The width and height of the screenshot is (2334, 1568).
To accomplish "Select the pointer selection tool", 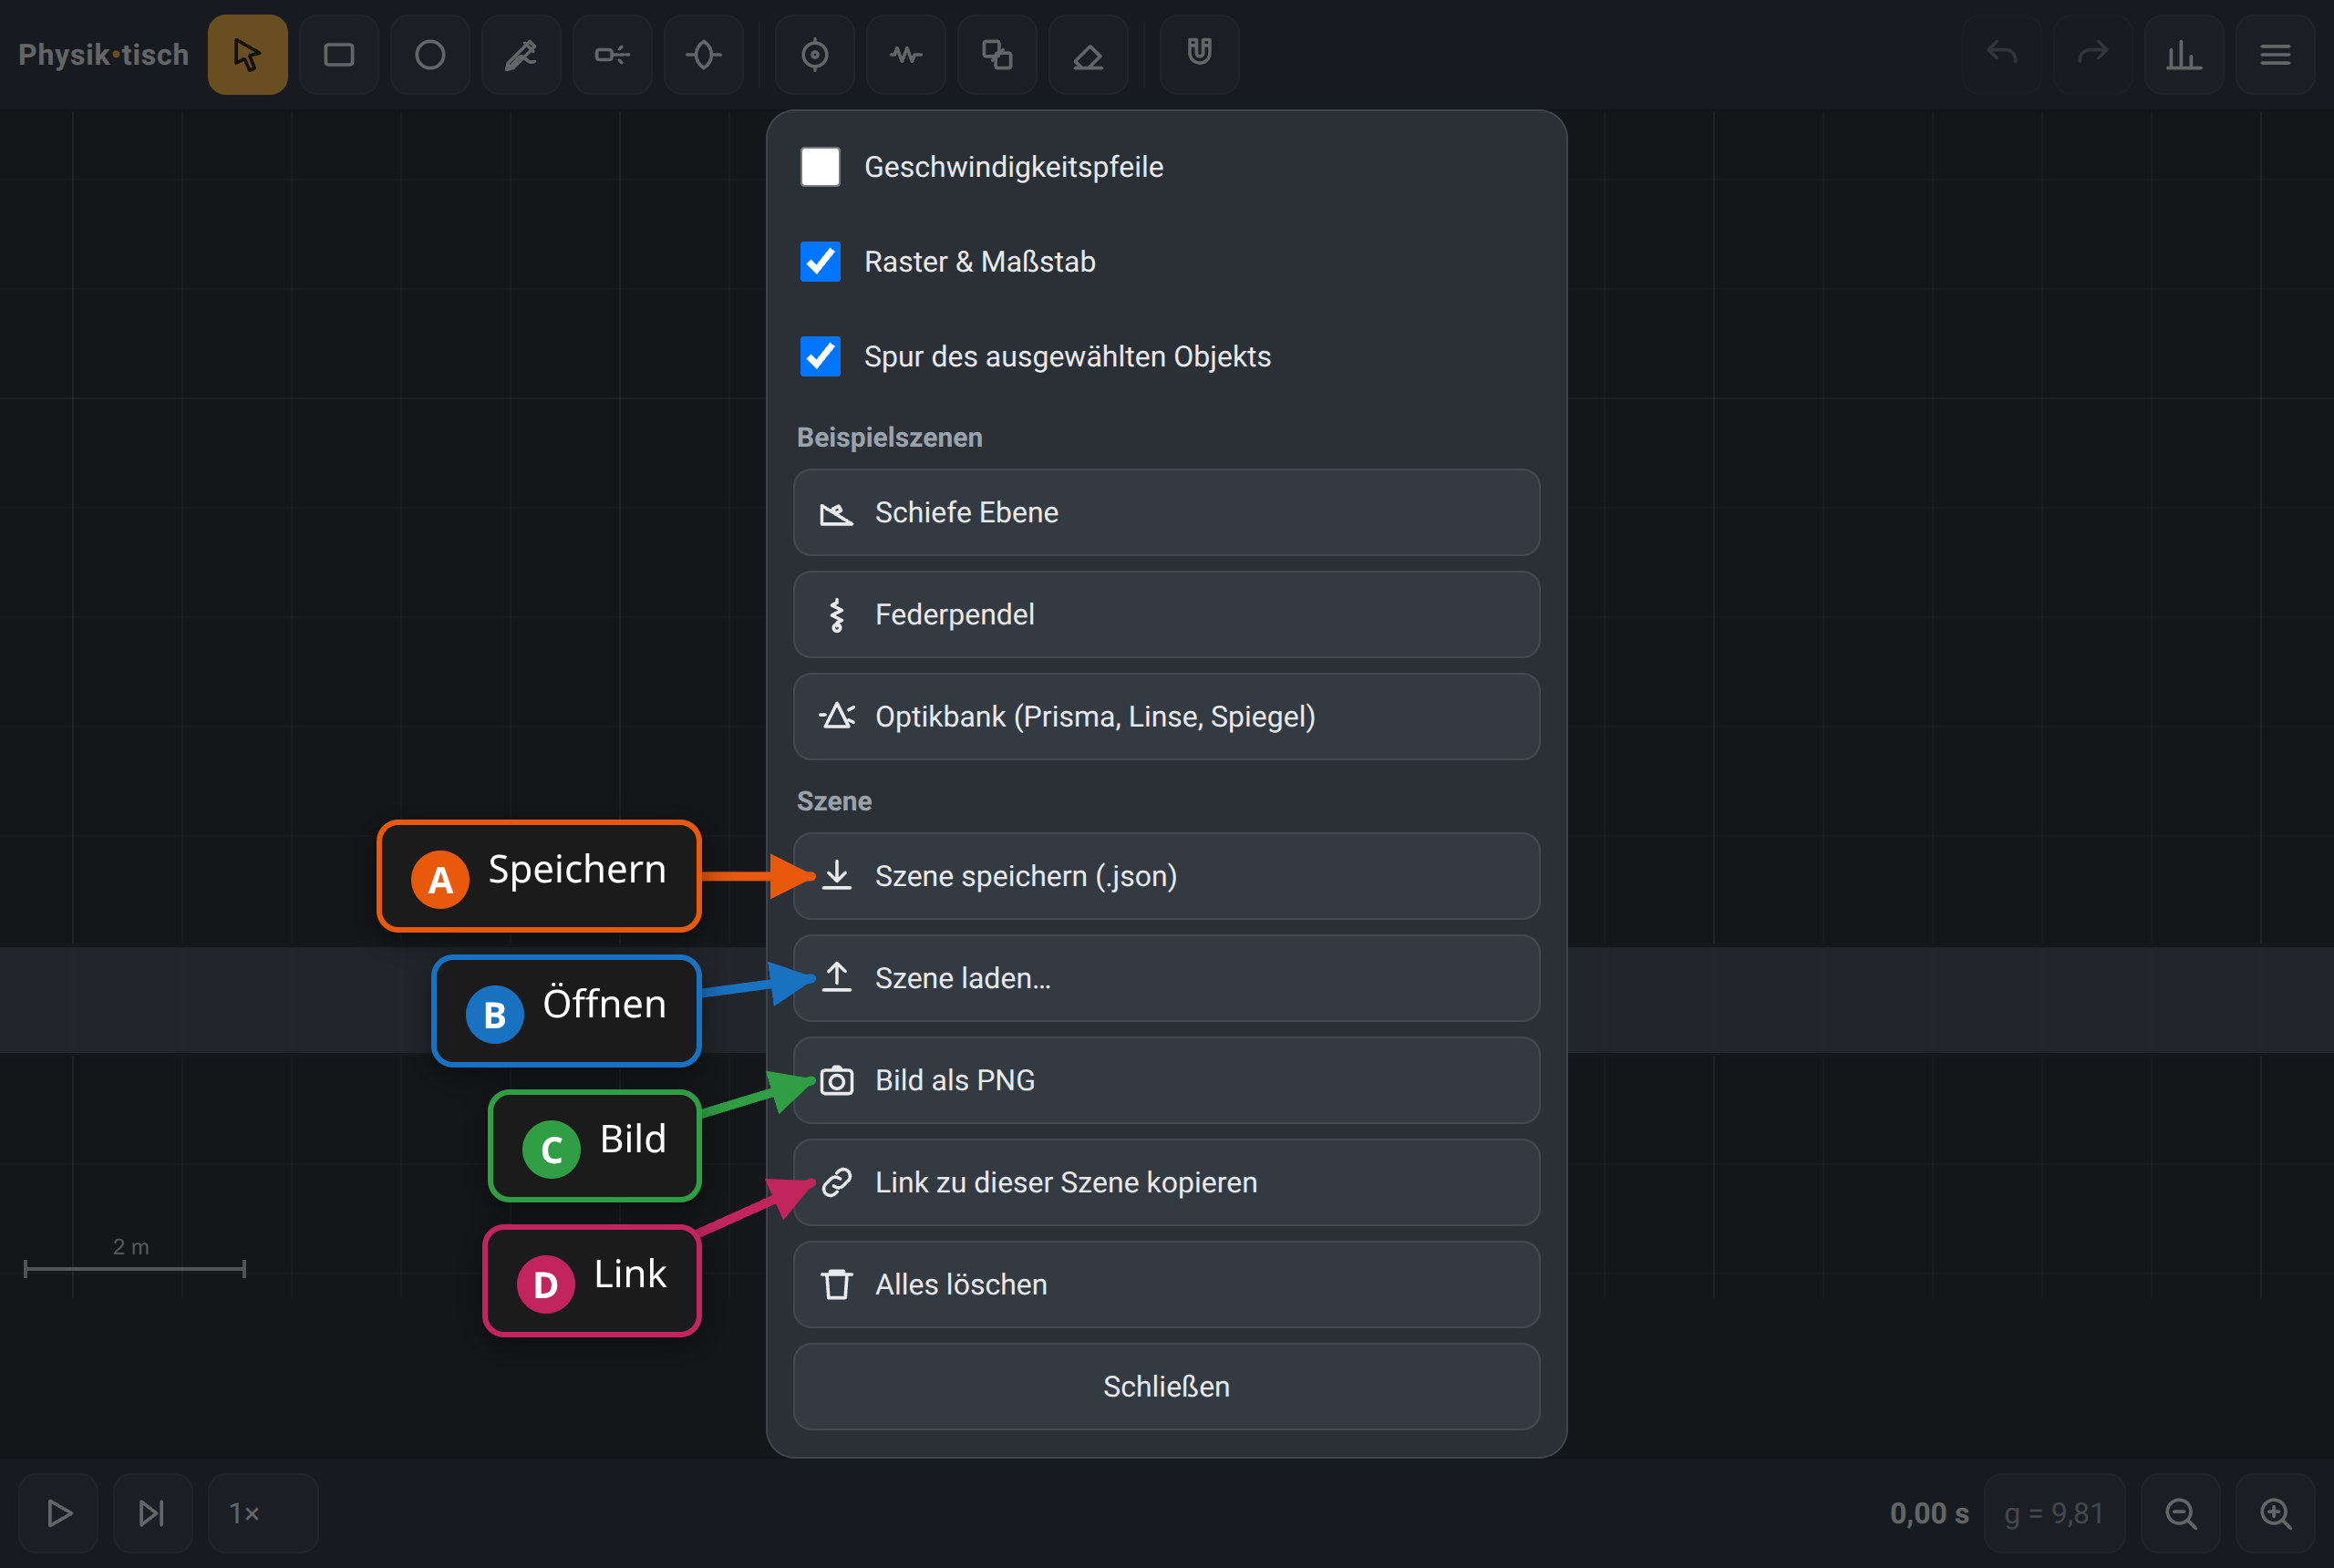I will tap(247, 55).
